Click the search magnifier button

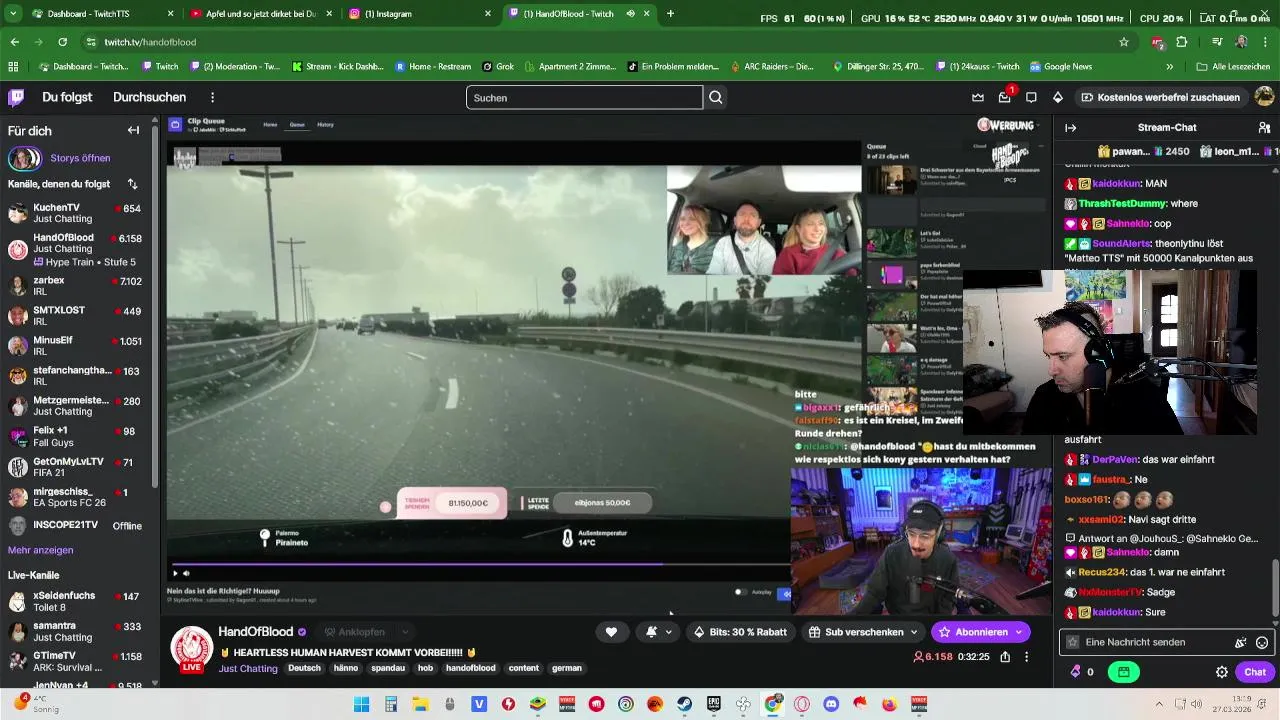[x=716, y=97]
